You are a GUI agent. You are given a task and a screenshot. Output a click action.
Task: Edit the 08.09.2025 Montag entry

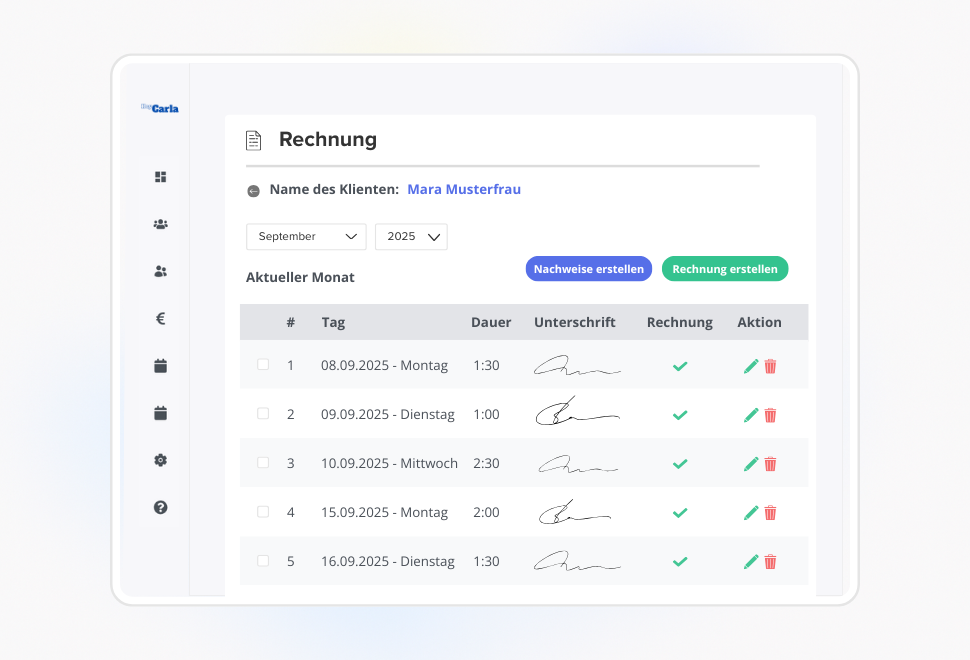751,366
